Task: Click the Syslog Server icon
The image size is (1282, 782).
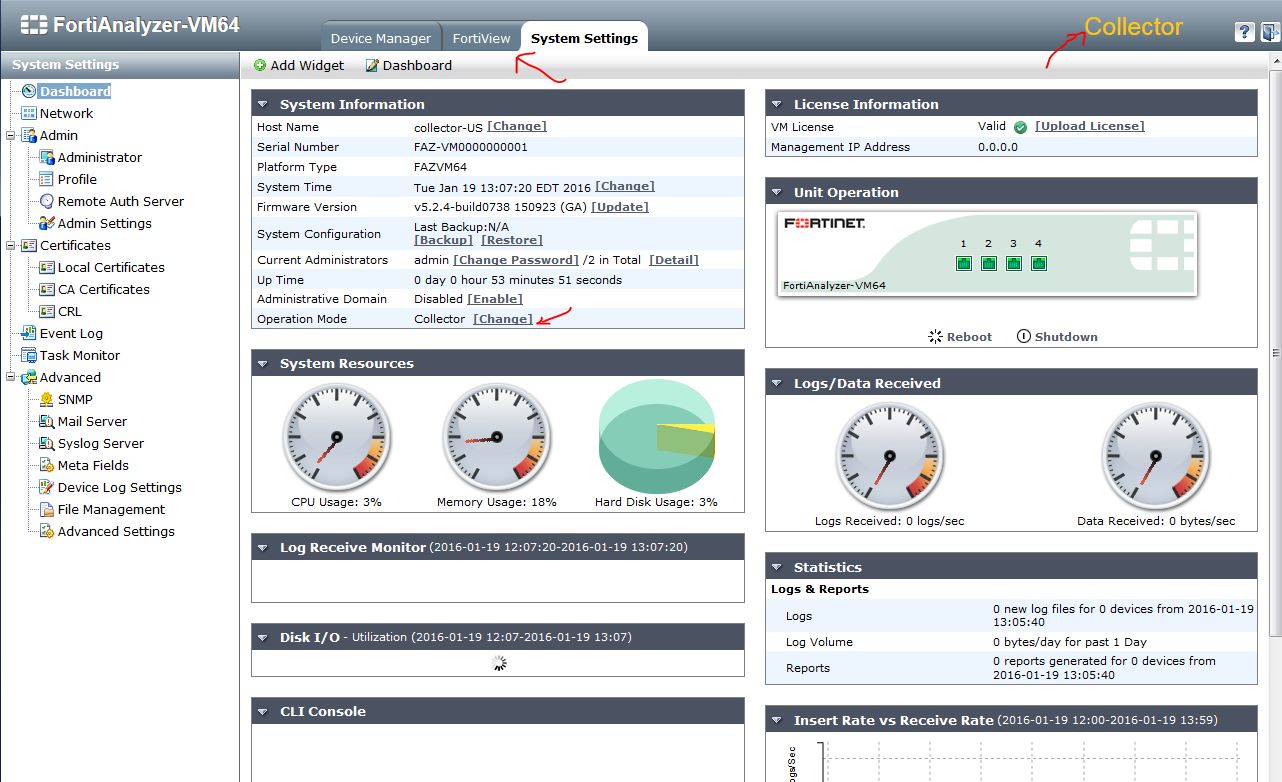Action: tap(46, 443)
